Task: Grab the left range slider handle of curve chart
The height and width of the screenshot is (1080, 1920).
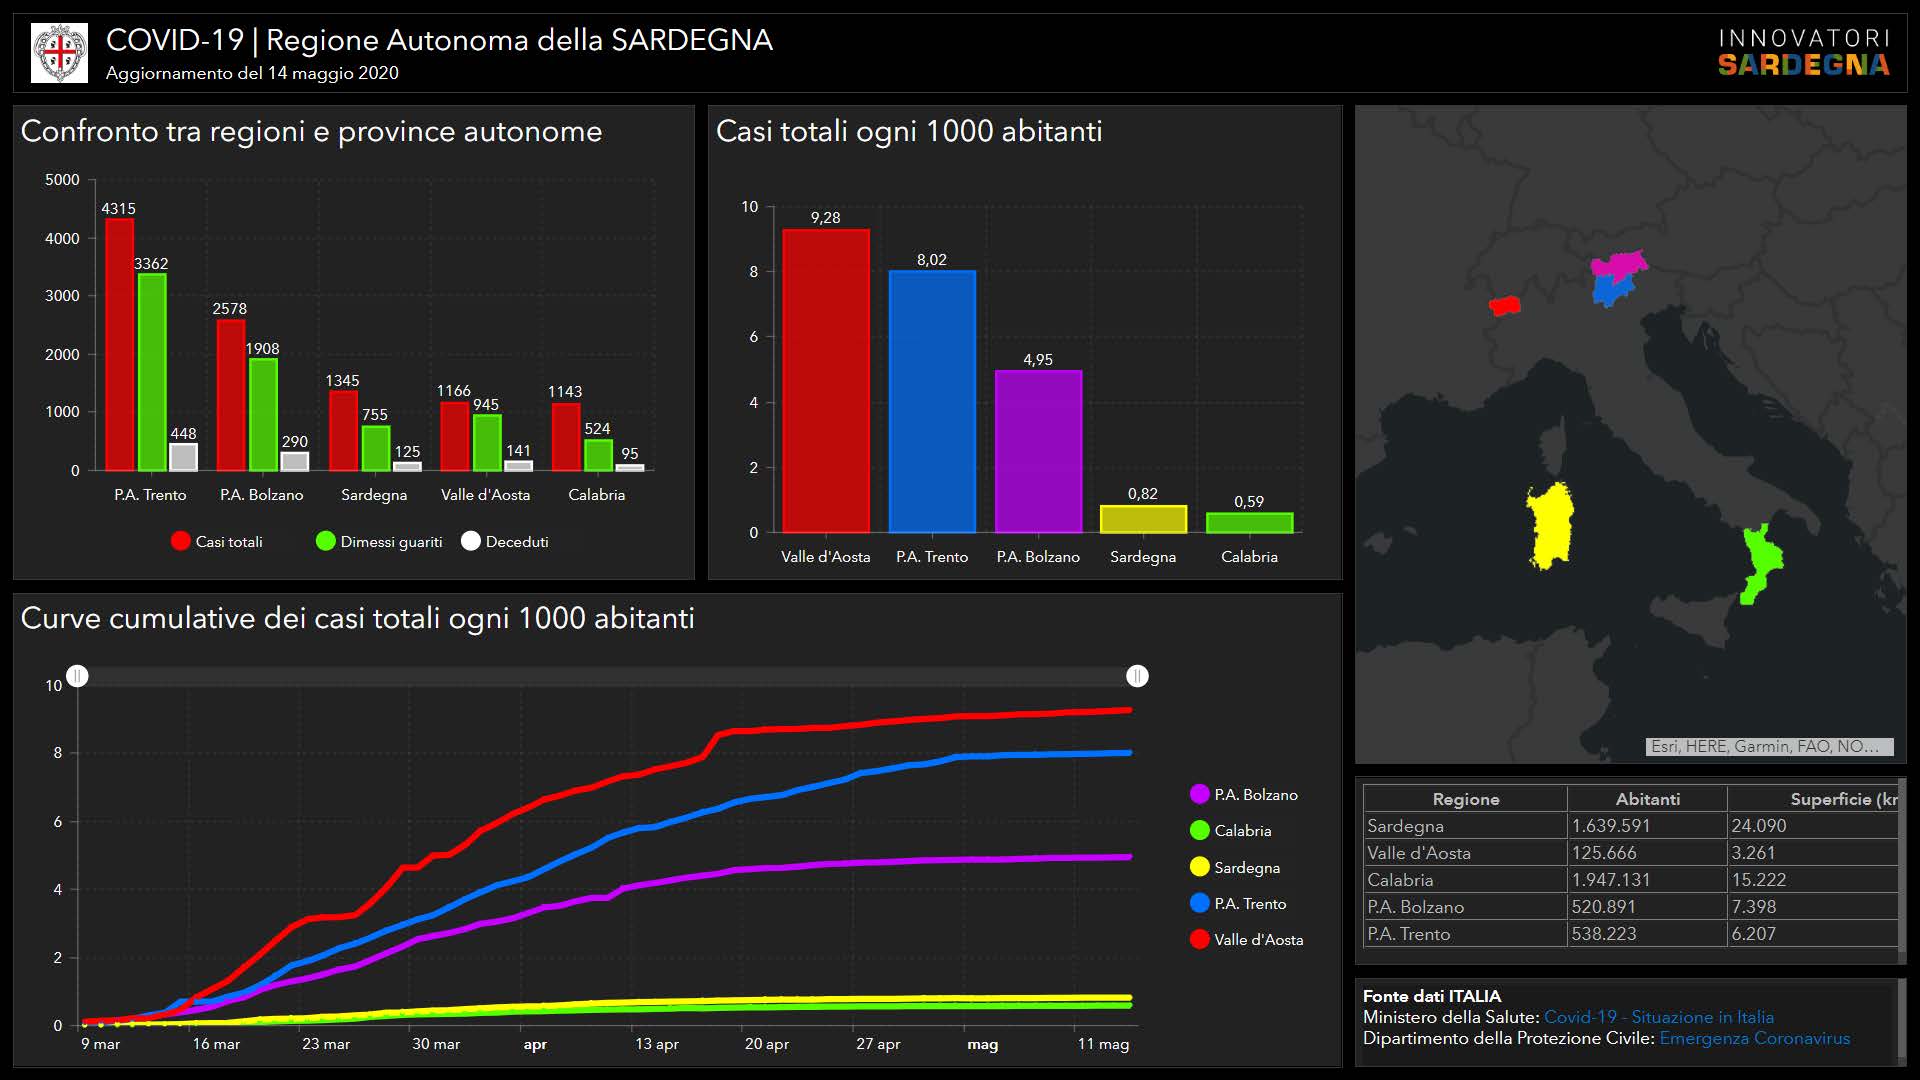Action: (x=77, y=676)
